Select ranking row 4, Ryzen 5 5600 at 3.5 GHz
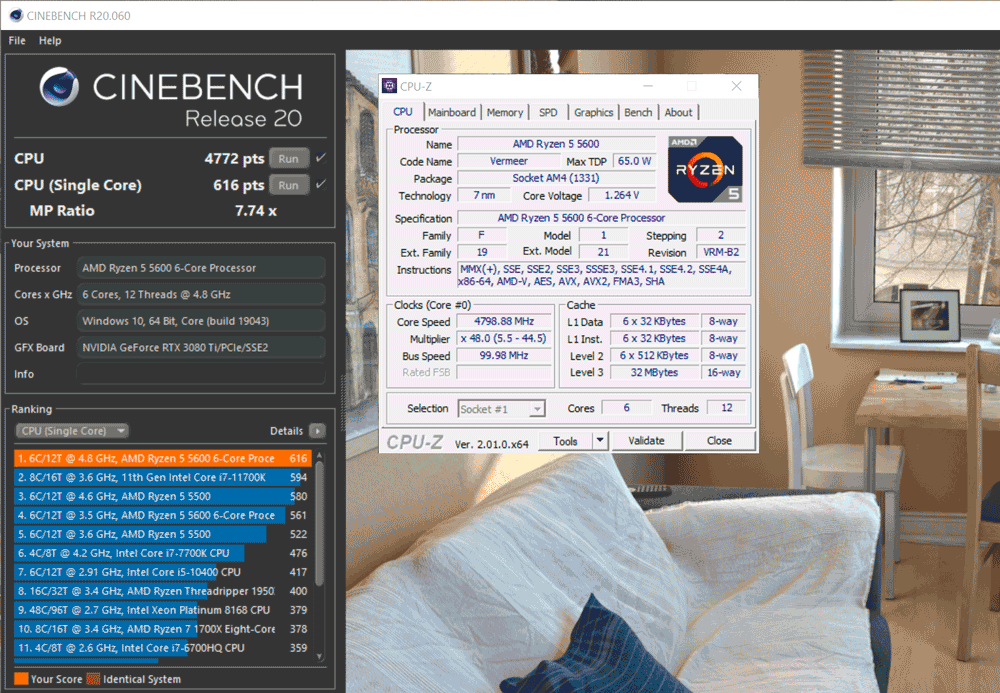1000x693 pixels. point(163,515)
